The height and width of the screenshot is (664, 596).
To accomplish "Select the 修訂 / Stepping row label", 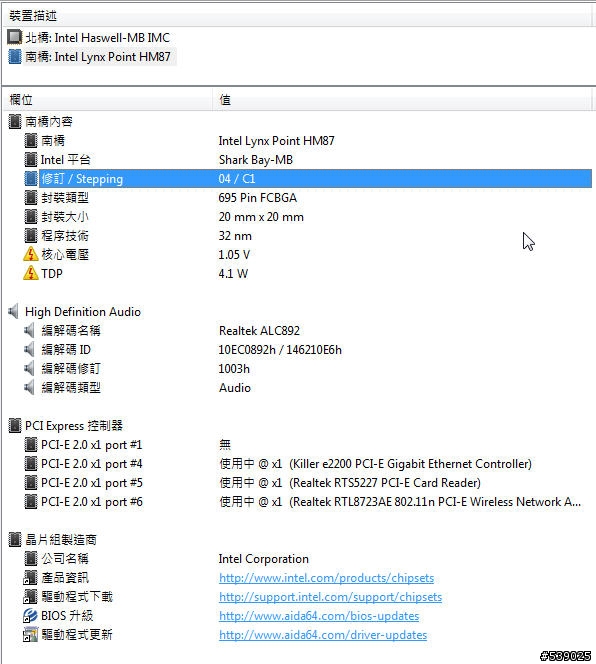I will click(82, 179).
